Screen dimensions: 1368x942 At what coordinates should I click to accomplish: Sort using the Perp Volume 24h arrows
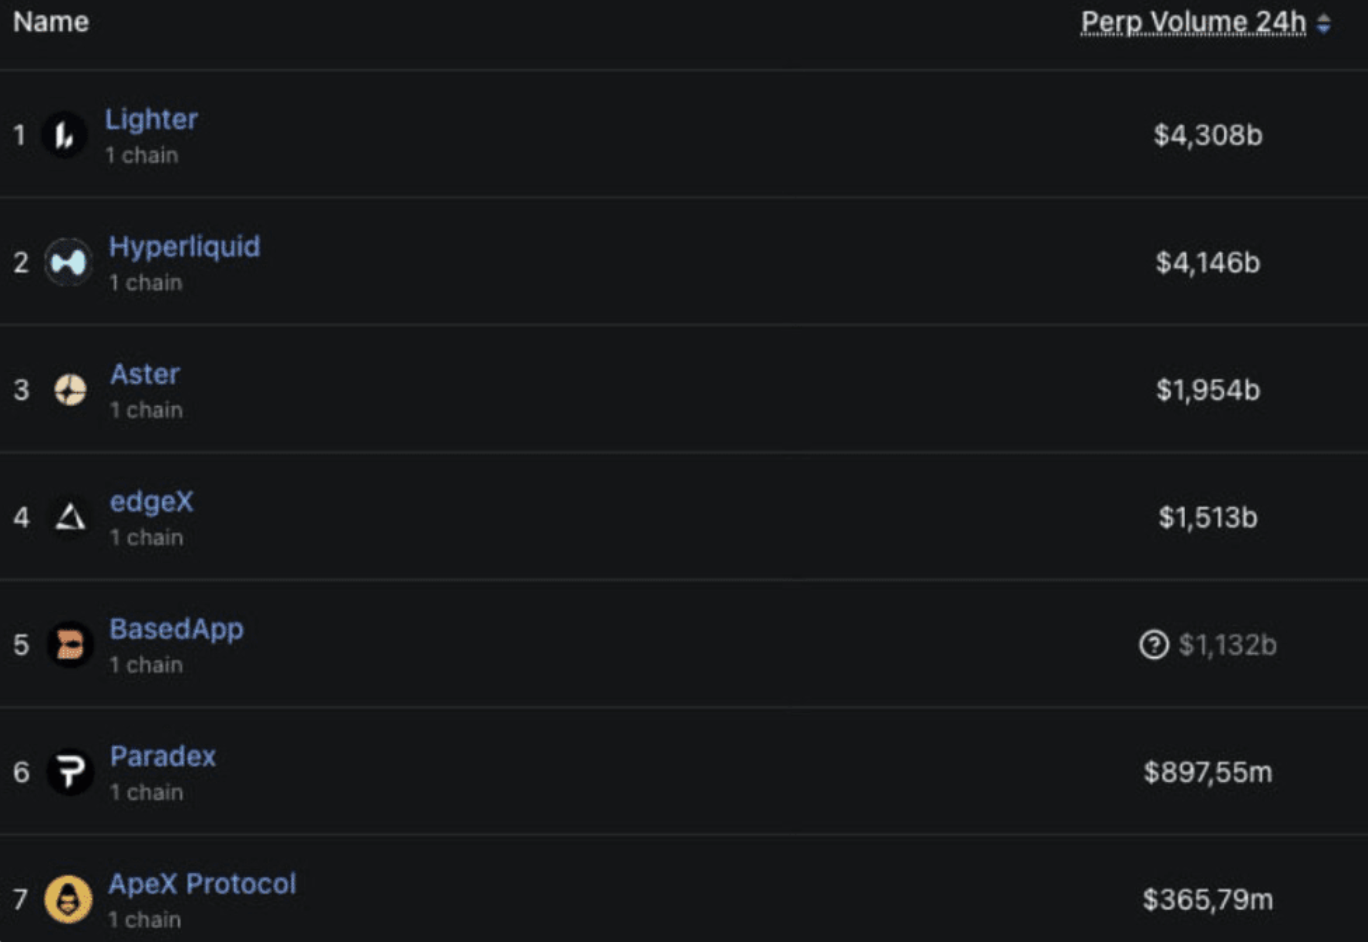pyautogui.click(x=1324, y=23)
